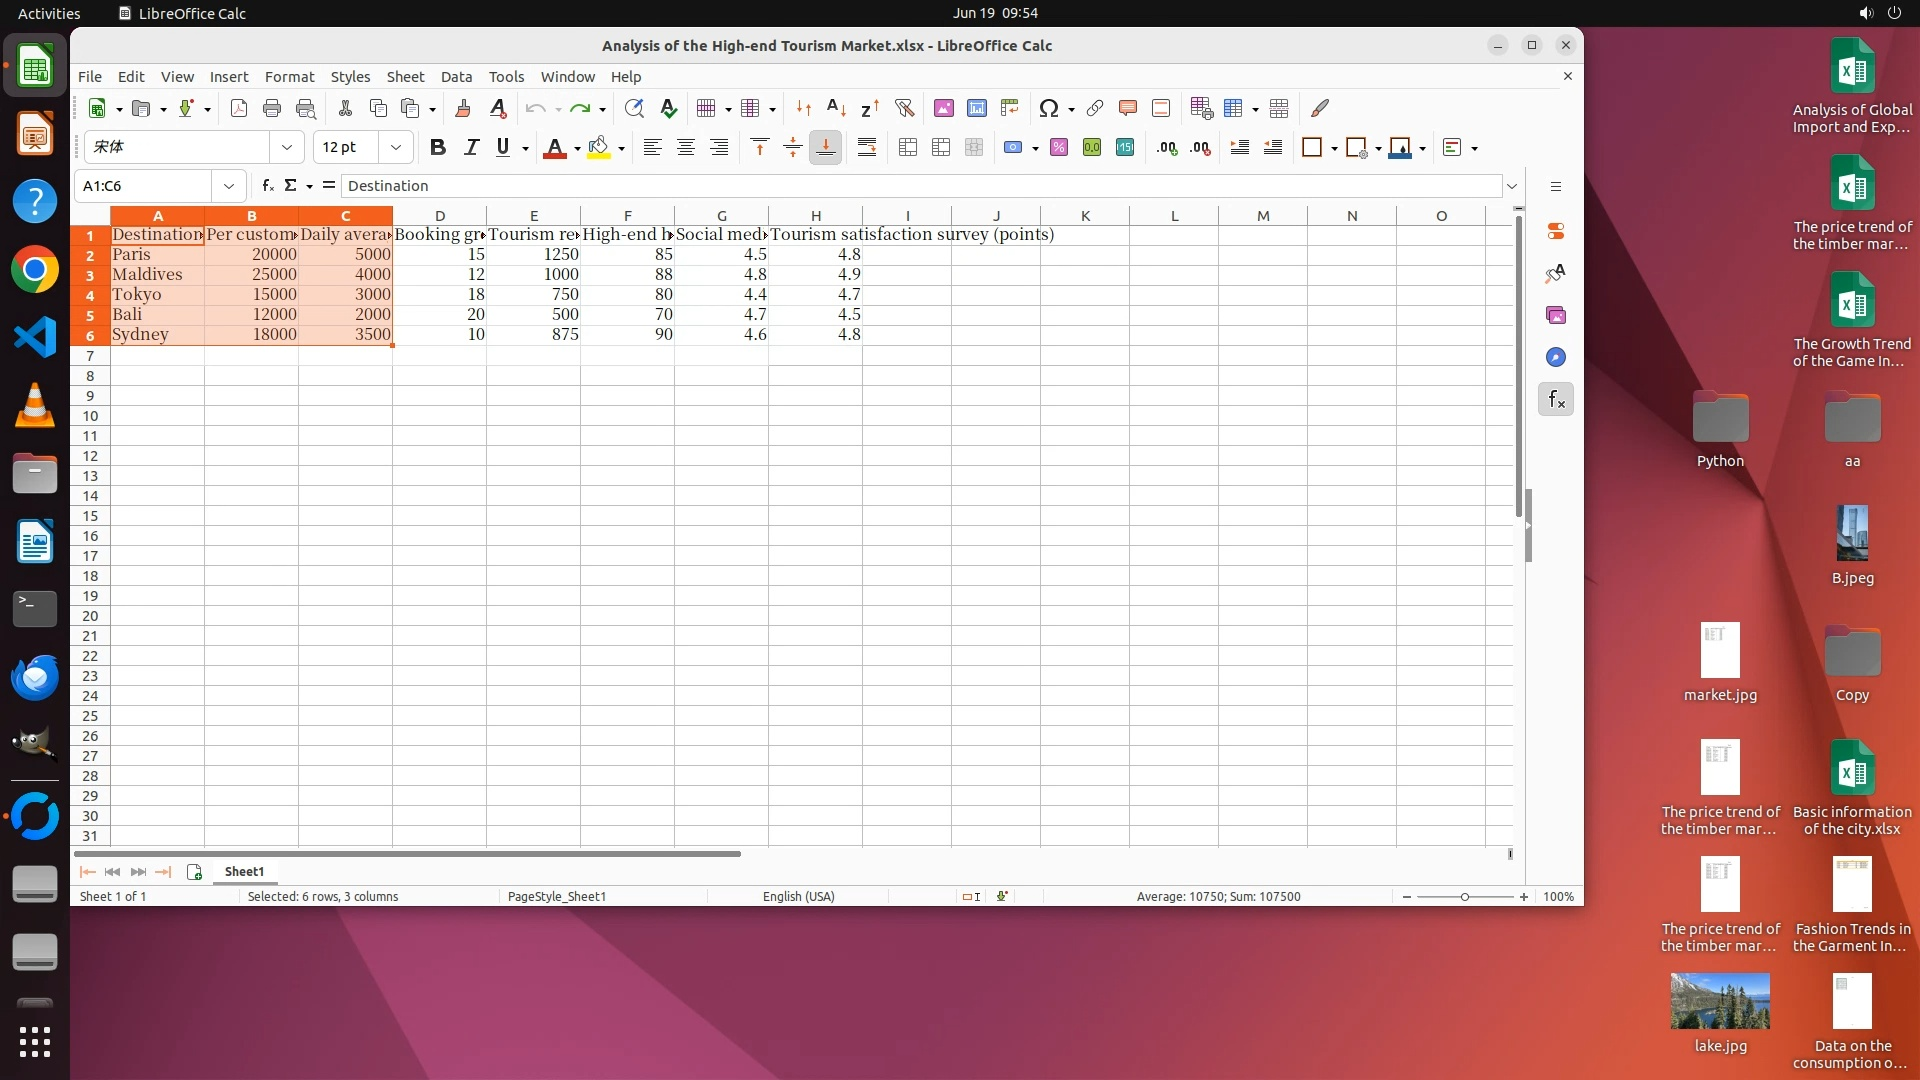1920x1080 pixels.
Task: Click the formula input field
Action: click(x=920, y=186)
